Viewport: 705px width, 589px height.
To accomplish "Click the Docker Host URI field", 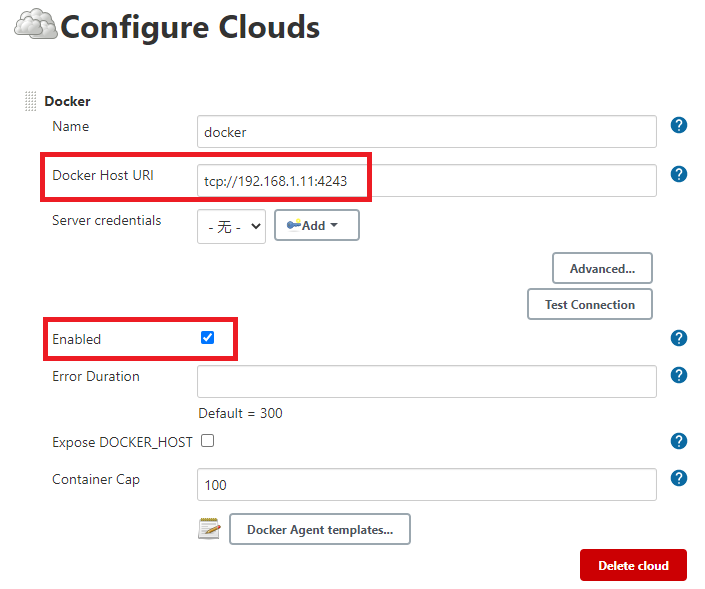I will pos(427,181).
